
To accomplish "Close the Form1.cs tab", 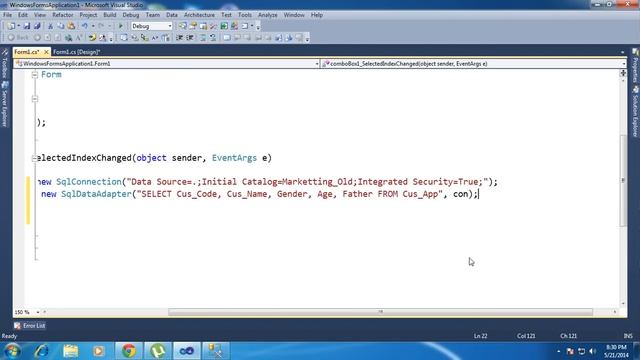I will pyautogui.click(x=46, y=52).
